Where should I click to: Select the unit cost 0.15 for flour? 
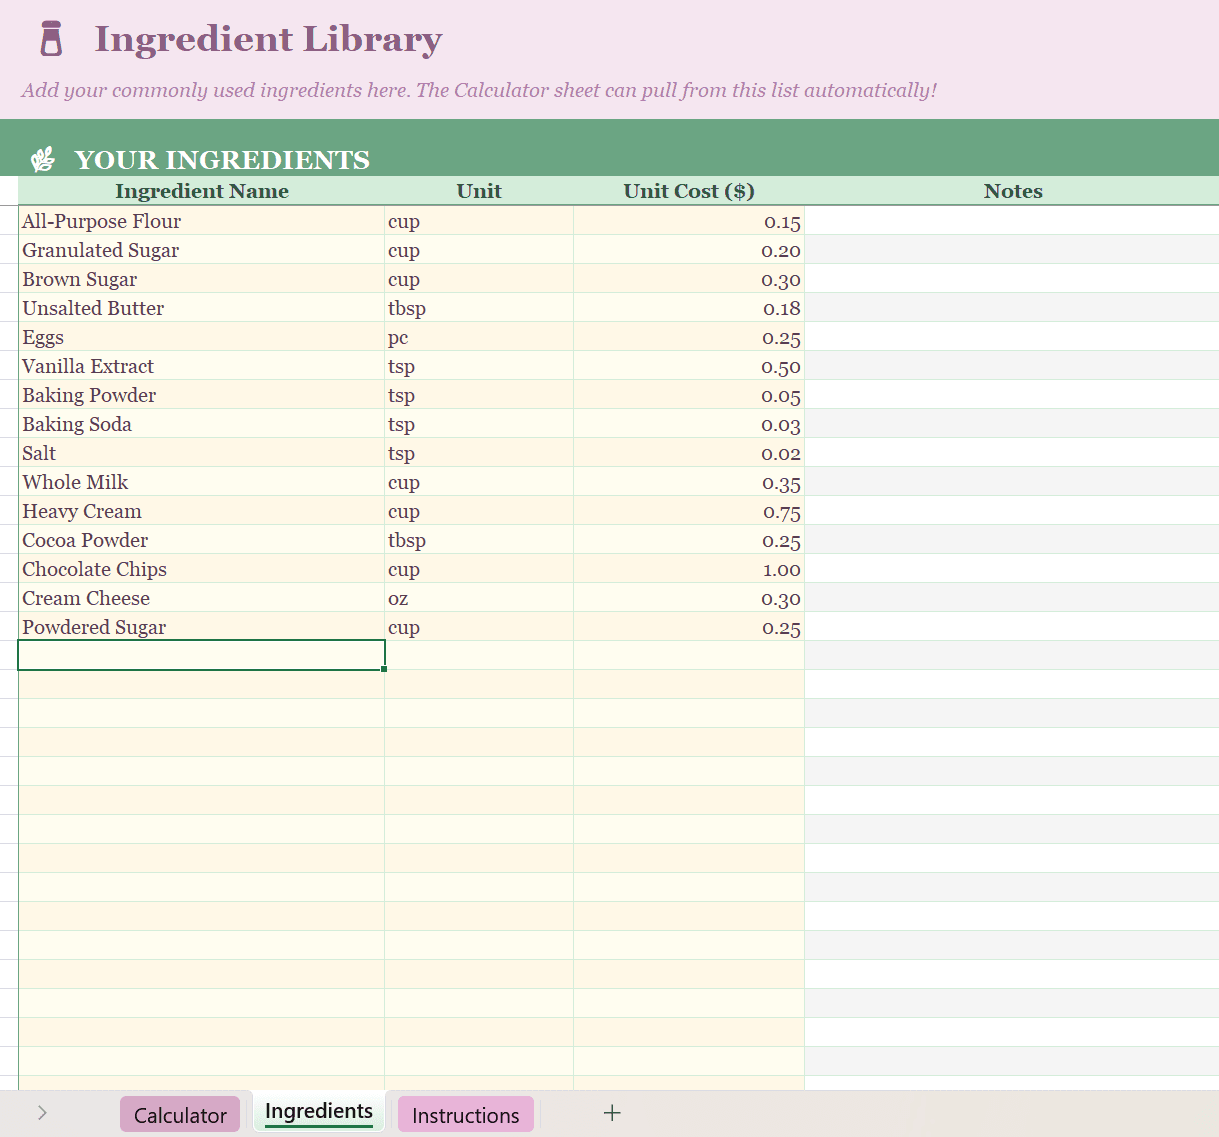(x=689, y=221)
